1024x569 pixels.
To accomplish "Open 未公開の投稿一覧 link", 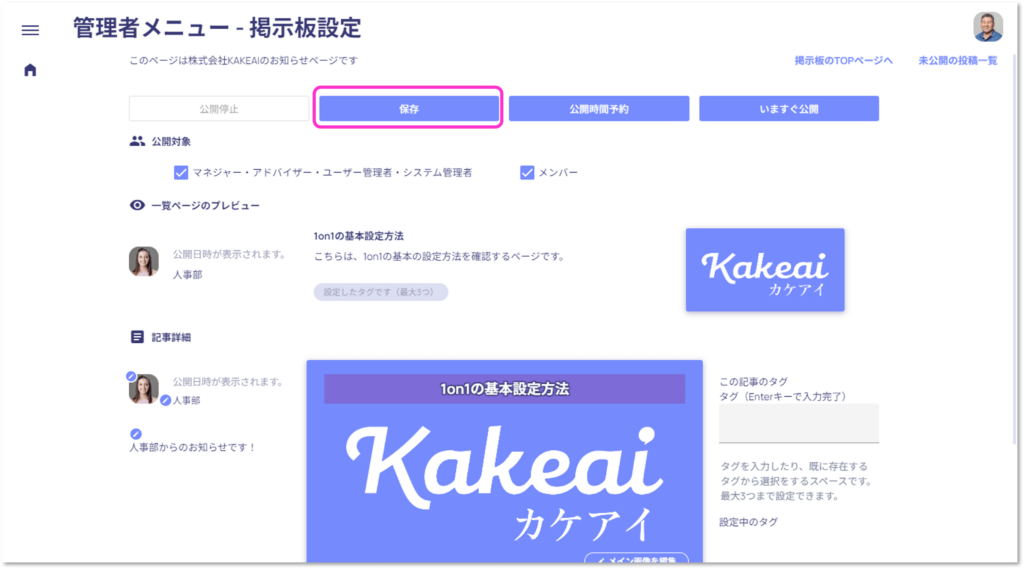I will (x=958, y=61).
